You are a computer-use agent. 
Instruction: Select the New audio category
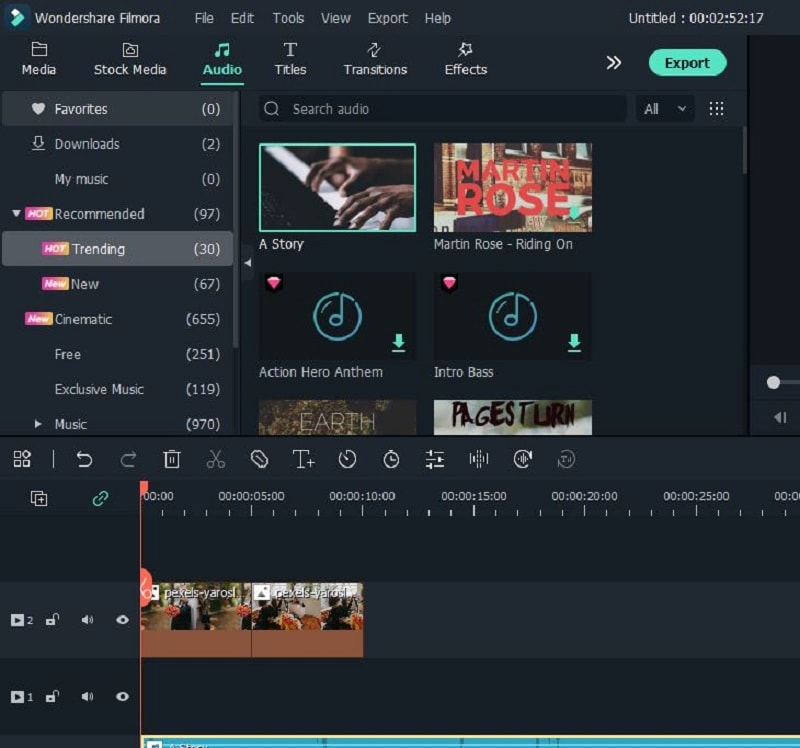coord(117,284)
